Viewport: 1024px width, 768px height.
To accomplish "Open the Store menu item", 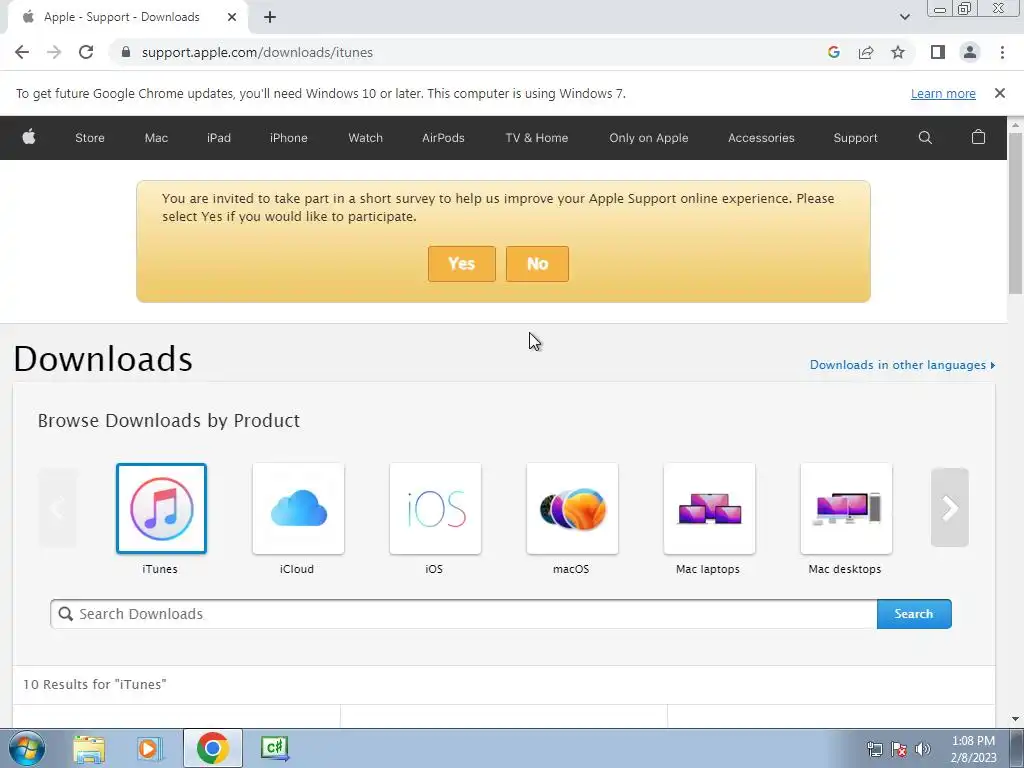I will [x=89, y=138].
